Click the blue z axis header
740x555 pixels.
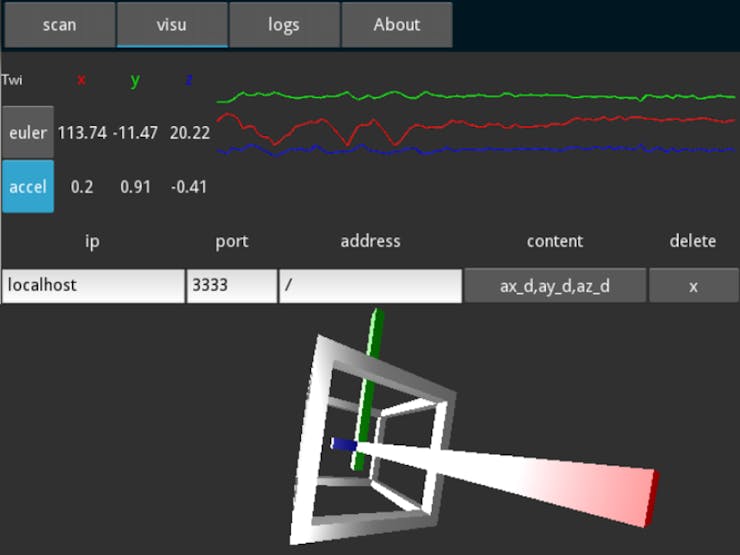pos(189,79)
